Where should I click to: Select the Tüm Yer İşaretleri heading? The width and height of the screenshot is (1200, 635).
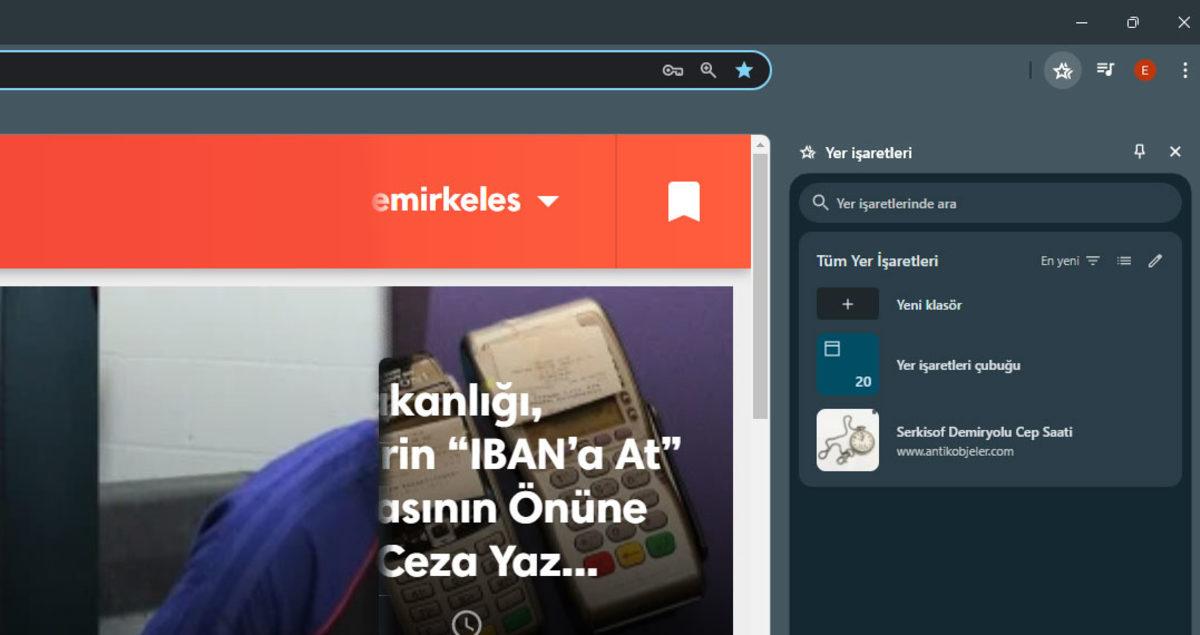click(x=876, y=260)
